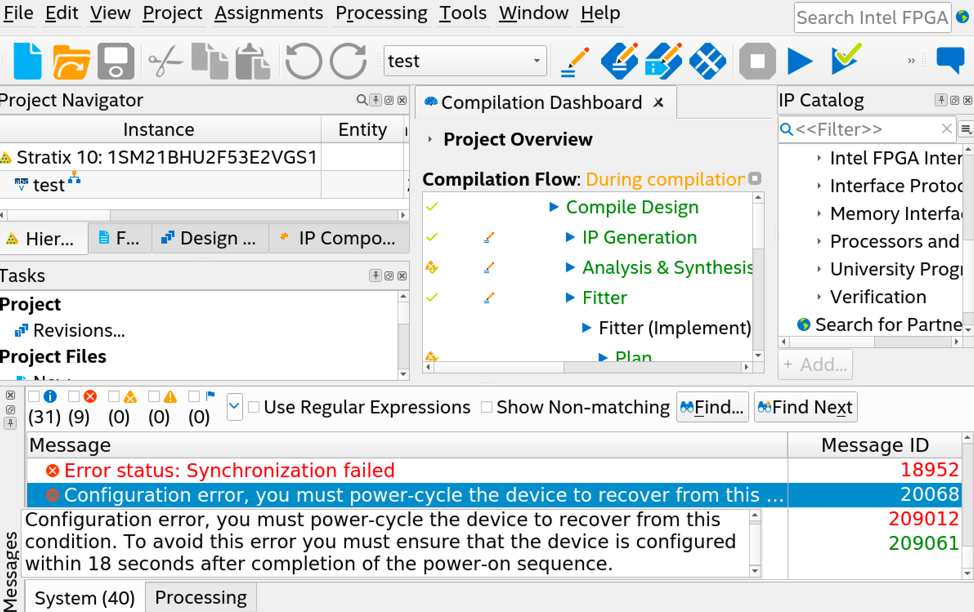
Task: Open a project with the folder icon
Action: click(x=71, y=61)
